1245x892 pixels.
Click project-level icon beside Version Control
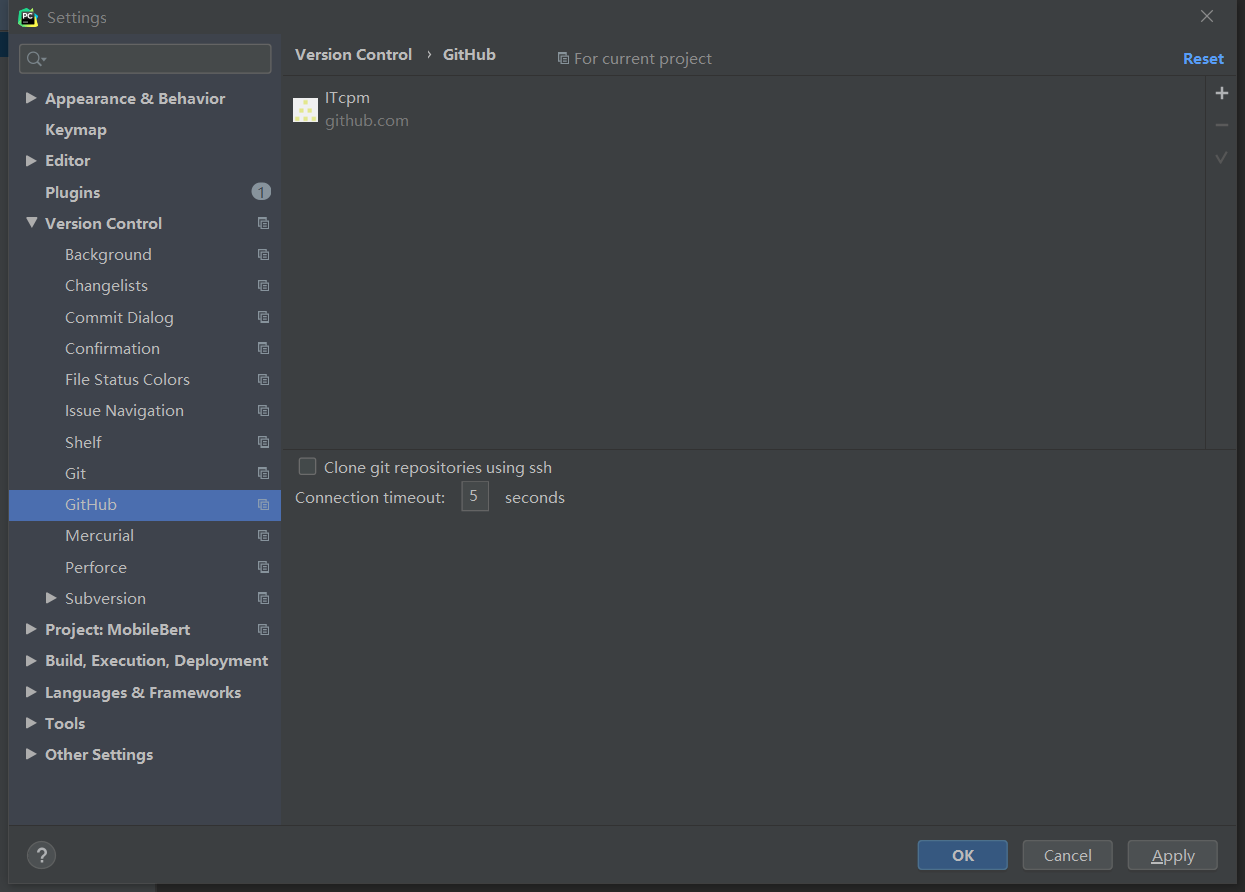pos(263,223)
